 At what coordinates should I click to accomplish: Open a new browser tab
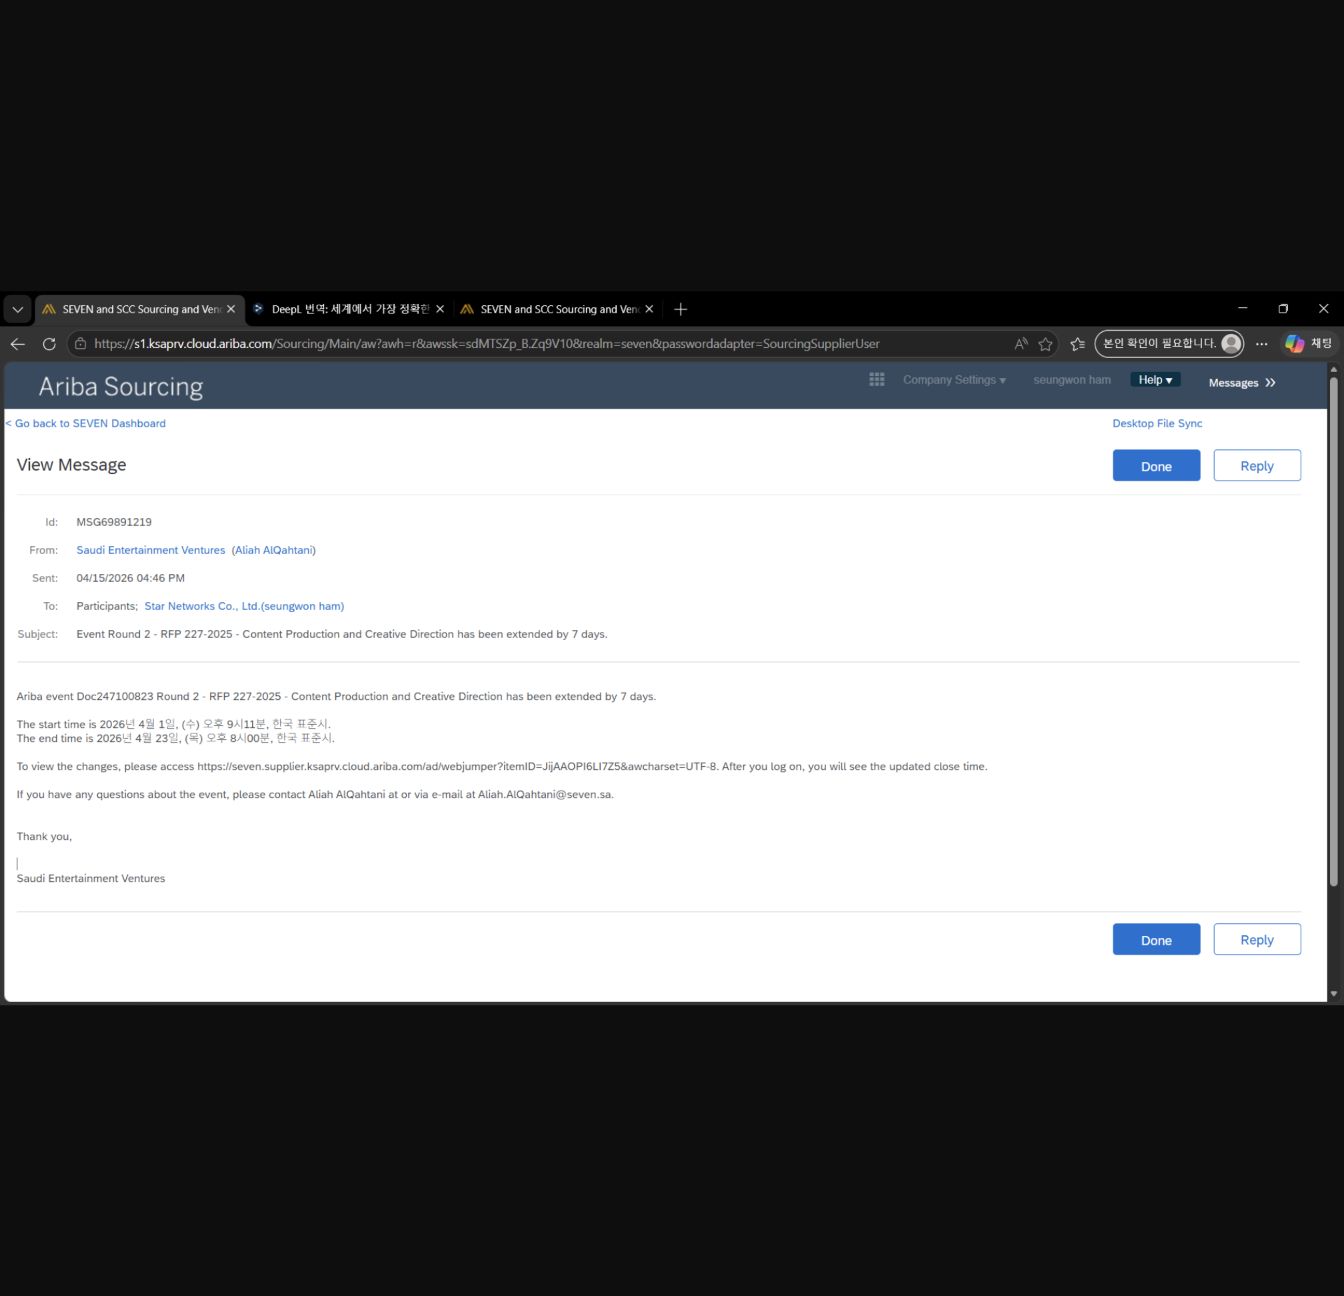681,310
